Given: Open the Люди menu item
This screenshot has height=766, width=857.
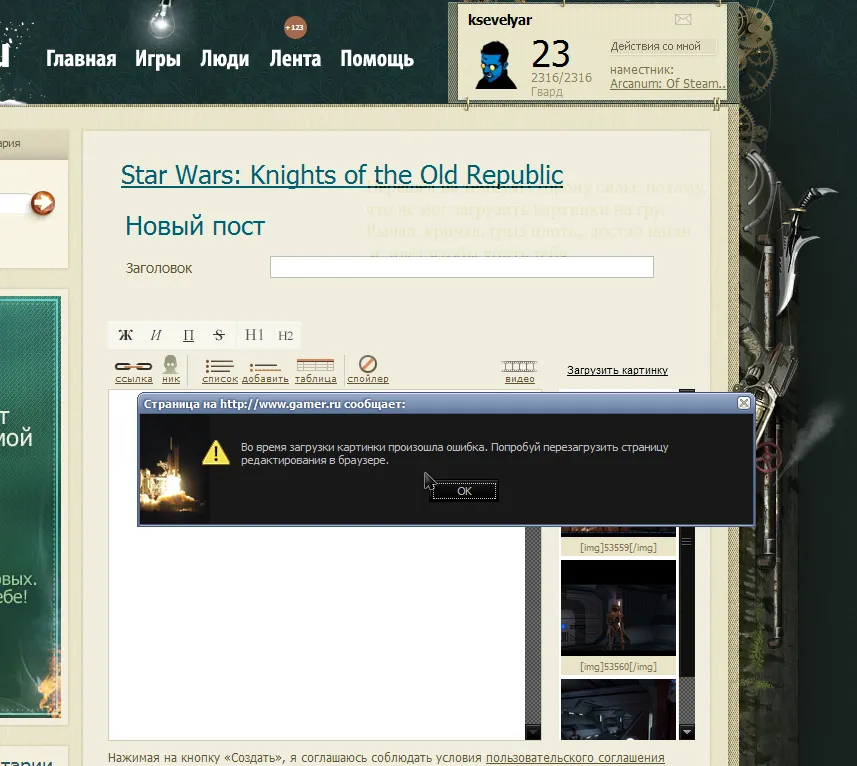Looking at the screenshot, I should click(x=225, y=58).
